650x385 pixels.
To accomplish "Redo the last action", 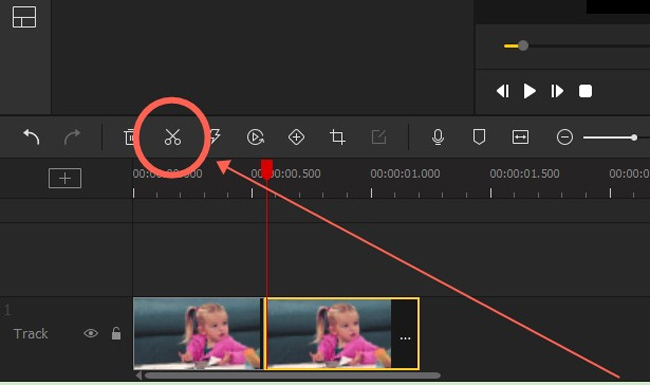I will 72,137.
